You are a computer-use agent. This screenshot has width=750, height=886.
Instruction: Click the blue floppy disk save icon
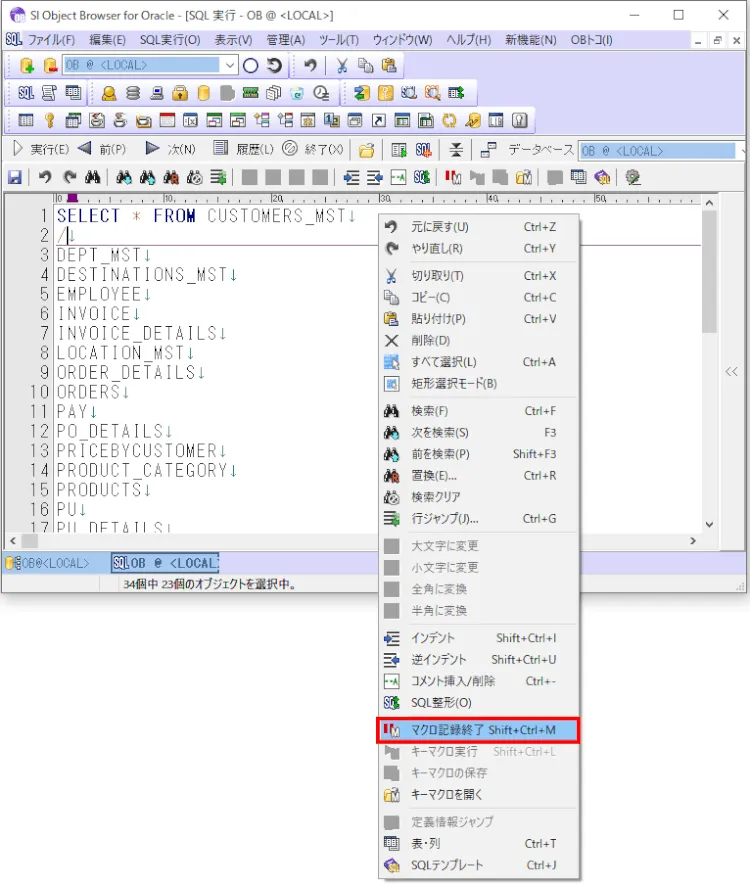(x=15, y=177)
